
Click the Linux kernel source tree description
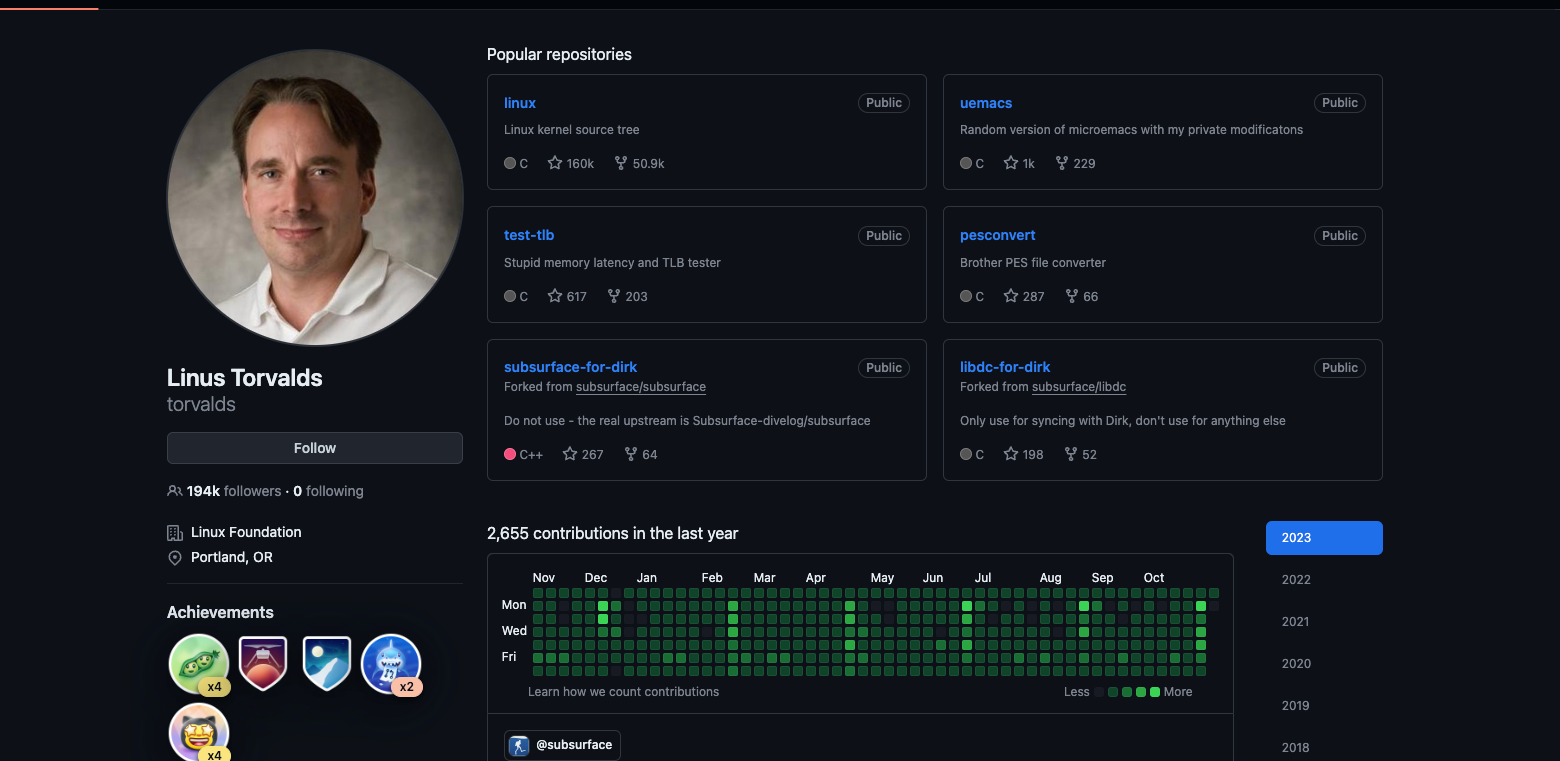[572, 130]
